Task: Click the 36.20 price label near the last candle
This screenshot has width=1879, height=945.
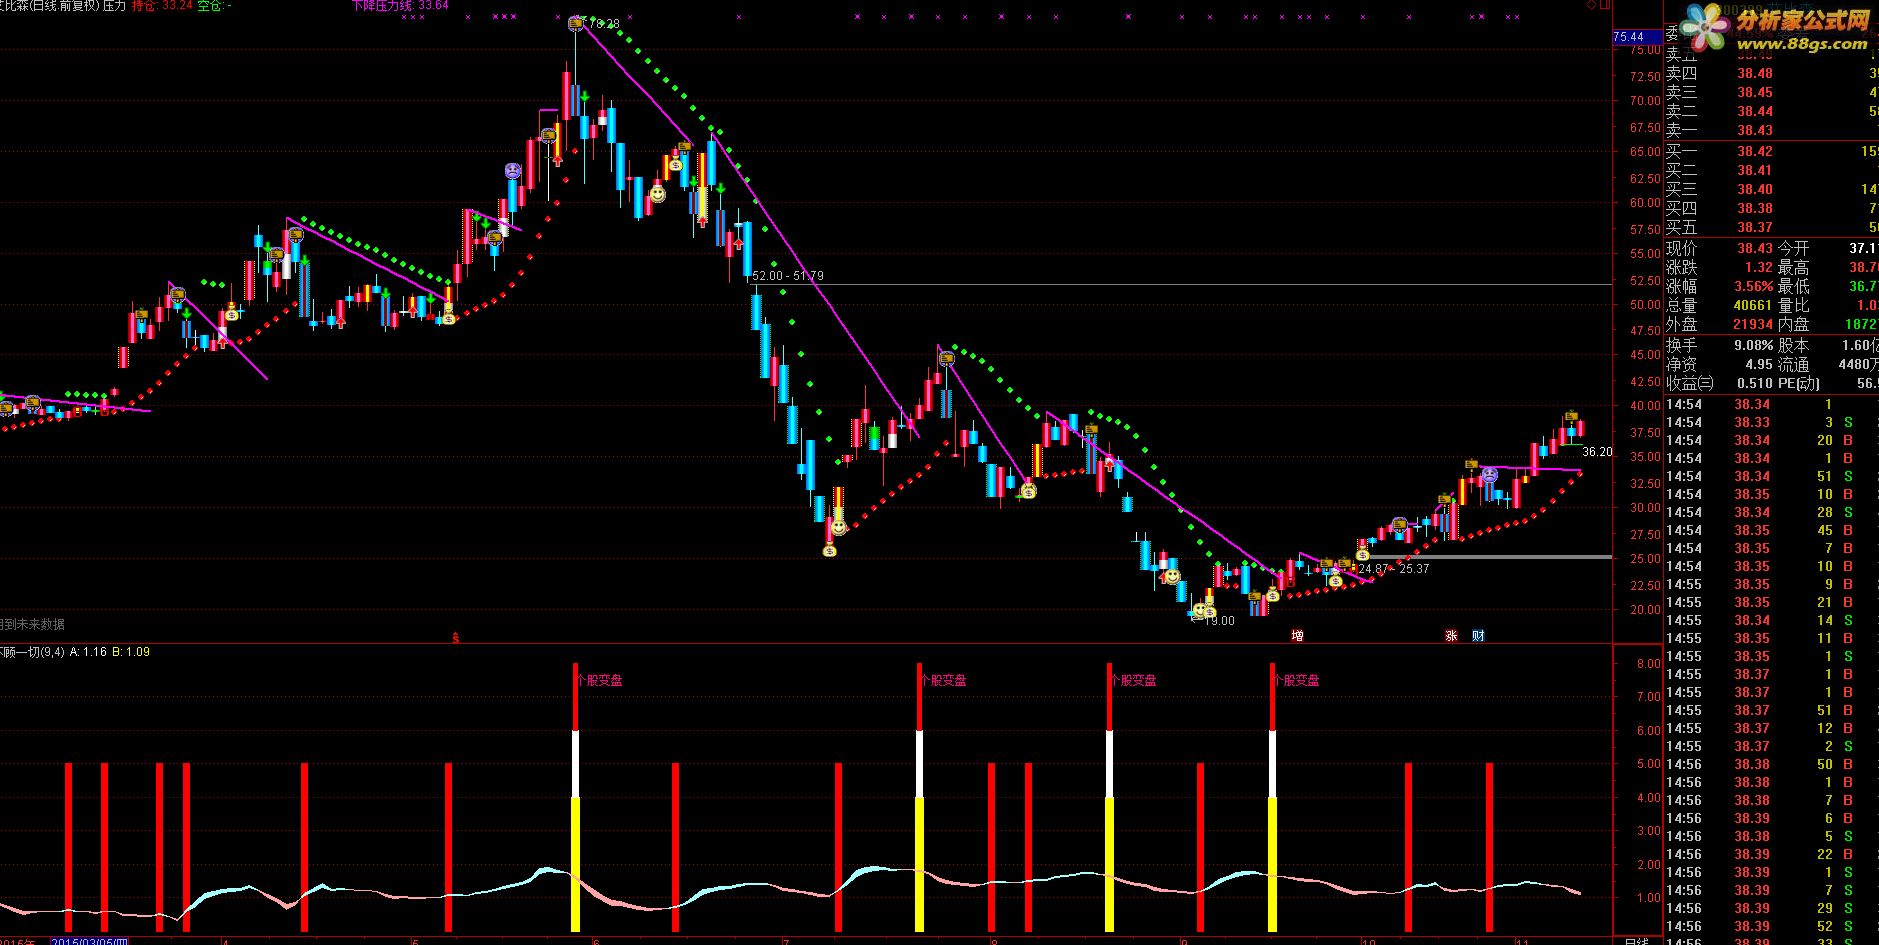Action: pyautogui.click(x=1597, y=451)
